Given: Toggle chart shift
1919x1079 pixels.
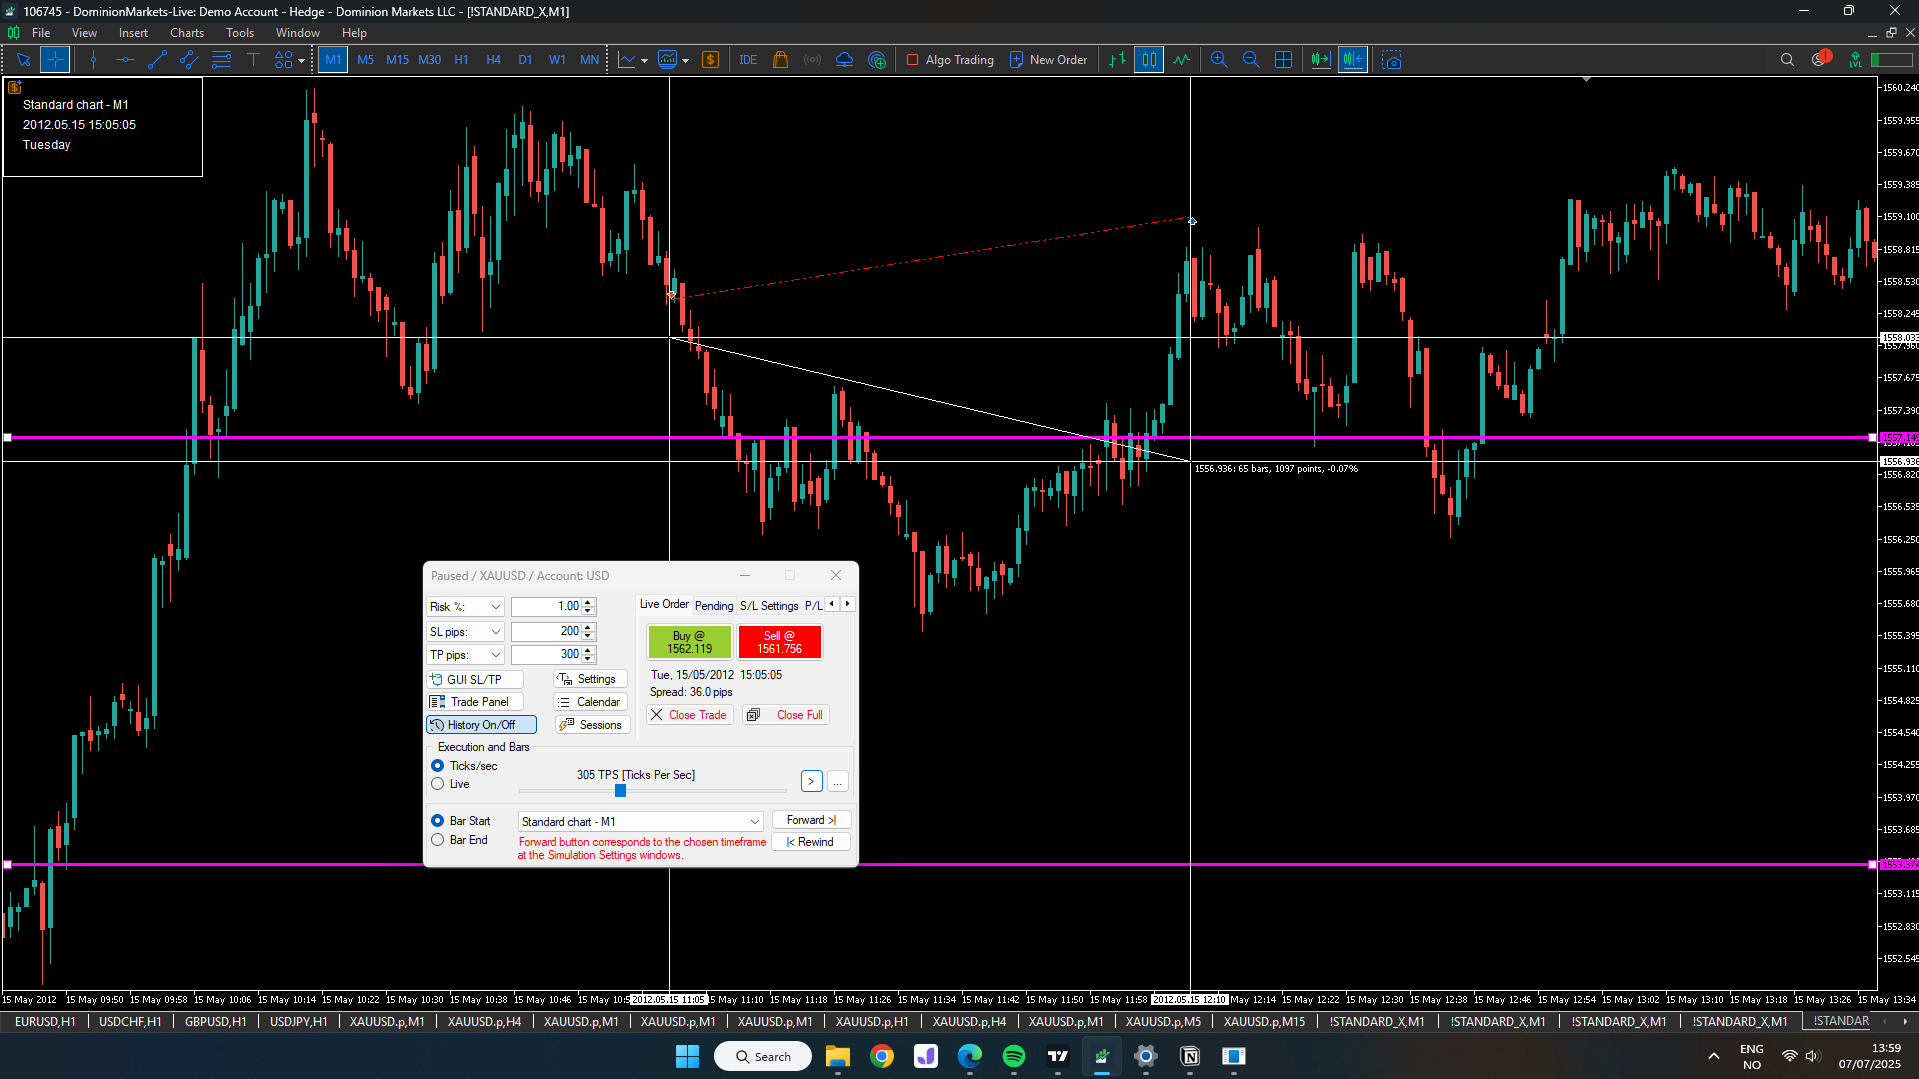Looking at the screenshot, I should click(x=1353, y=60).
